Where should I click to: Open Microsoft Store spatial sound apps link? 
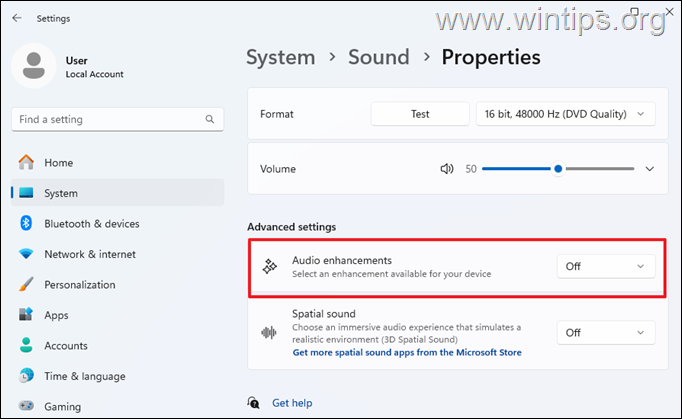coord(406,352)
